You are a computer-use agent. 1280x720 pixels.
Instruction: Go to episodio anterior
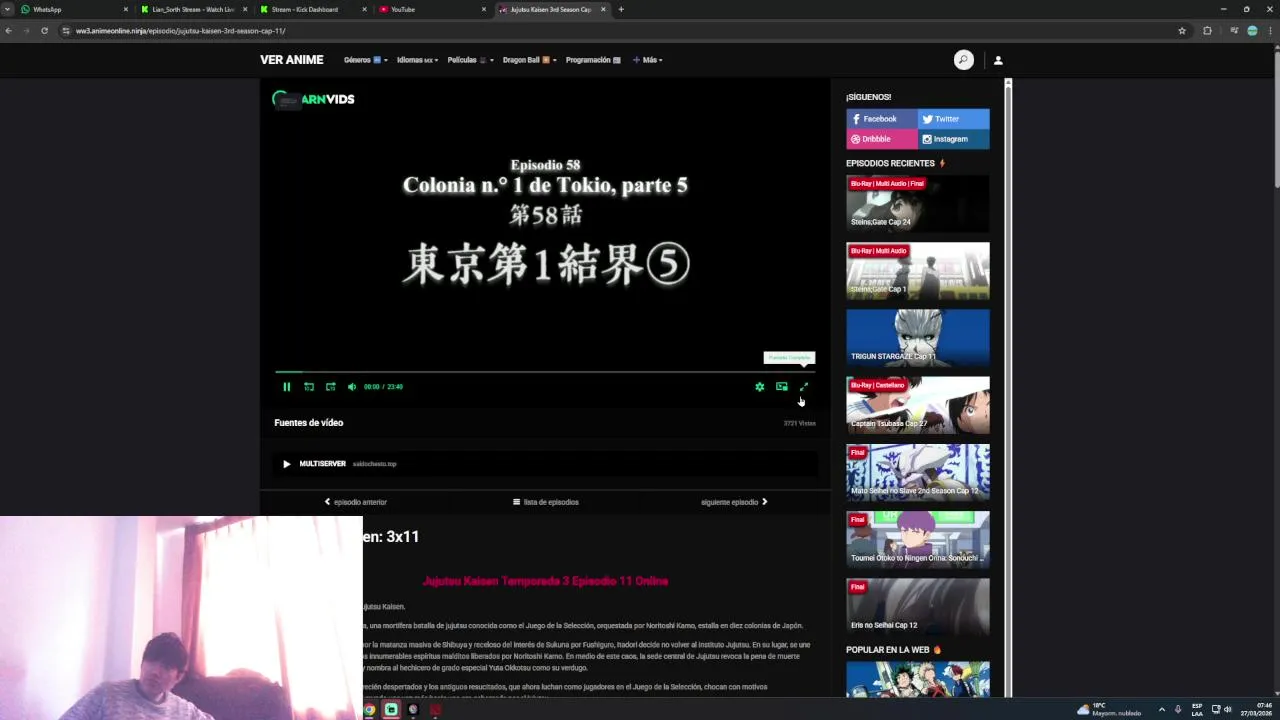[355, 502]
